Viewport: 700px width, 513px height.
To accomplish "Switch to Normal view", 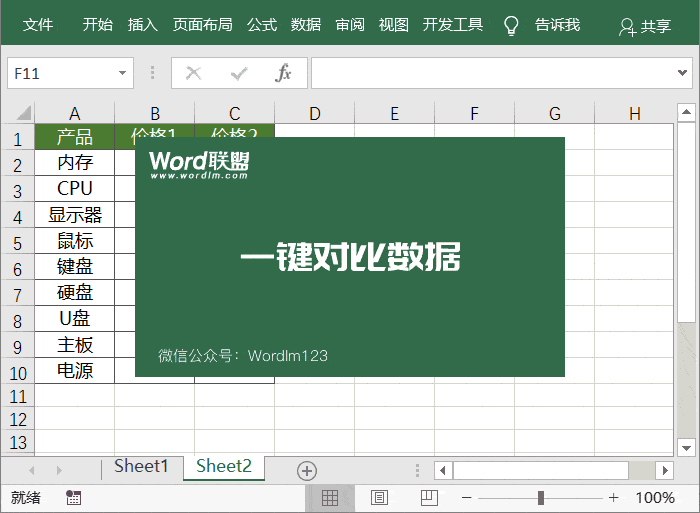I will point(330,497).
